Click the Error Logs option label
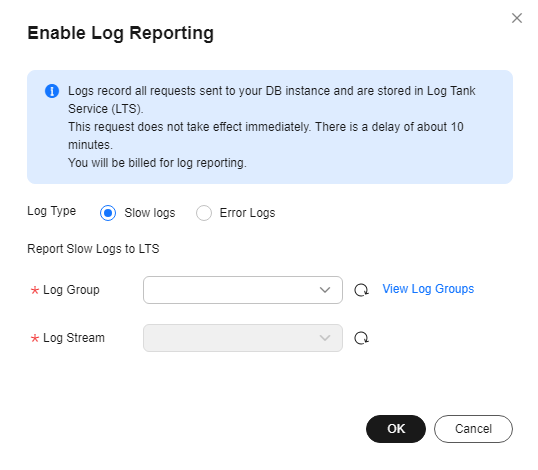This screenshot has height=470, width=538. point(247,213)
